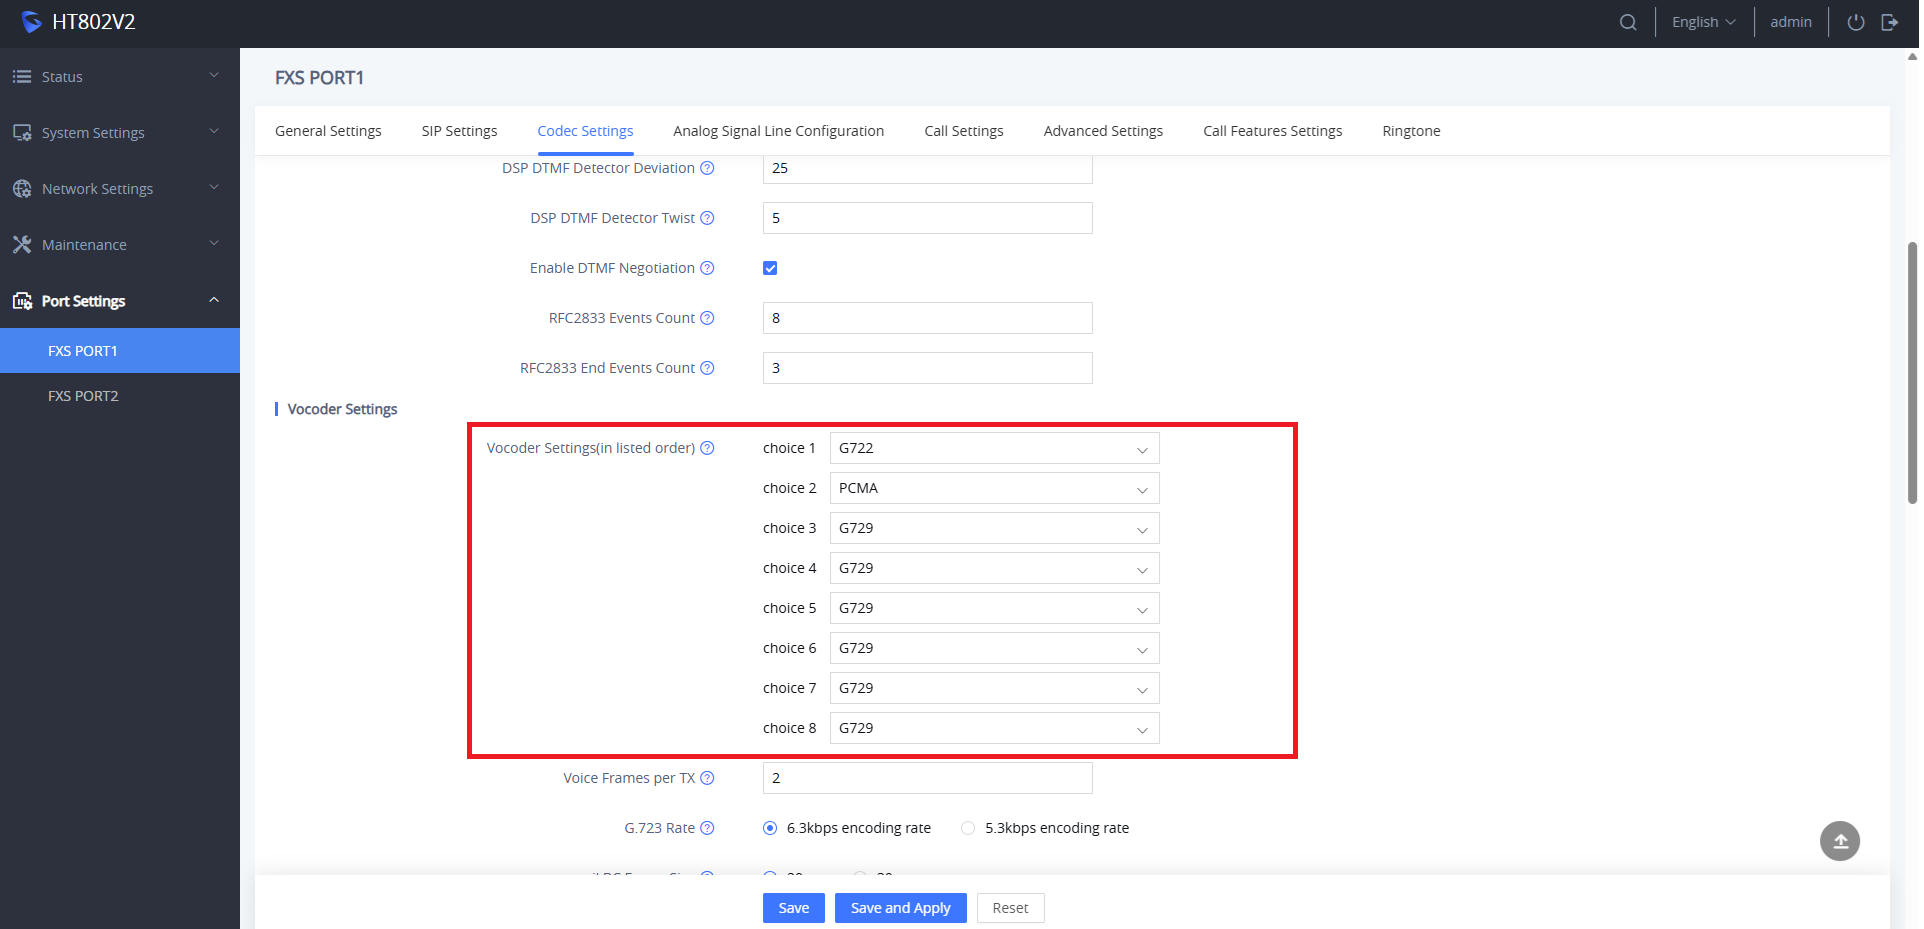Open the choice 2 PCMA dropdown
The height and width of the screenshot is (929, 1924).
[994, 488]
